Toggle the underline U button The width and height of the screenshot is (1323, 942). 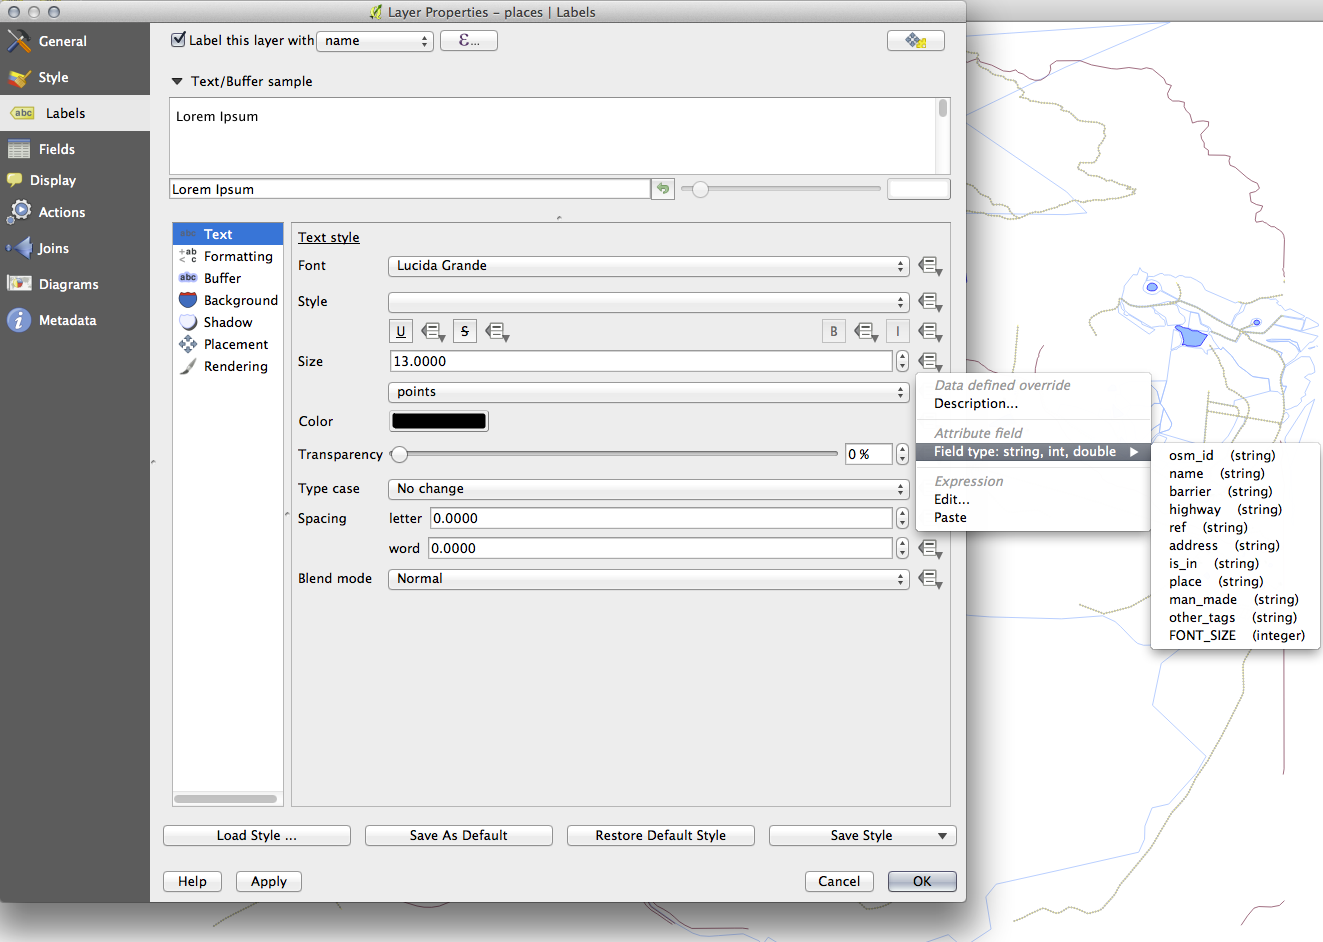401,331
